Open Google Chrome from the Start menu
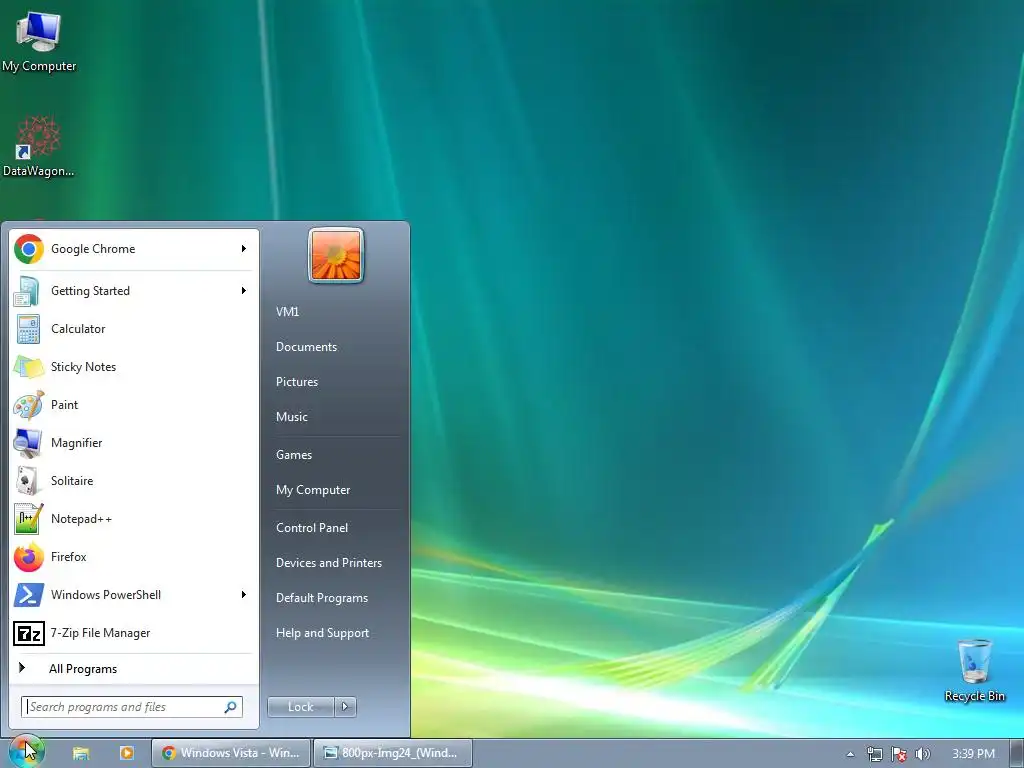The image size is (1024, 768). [x=134, y=249]
